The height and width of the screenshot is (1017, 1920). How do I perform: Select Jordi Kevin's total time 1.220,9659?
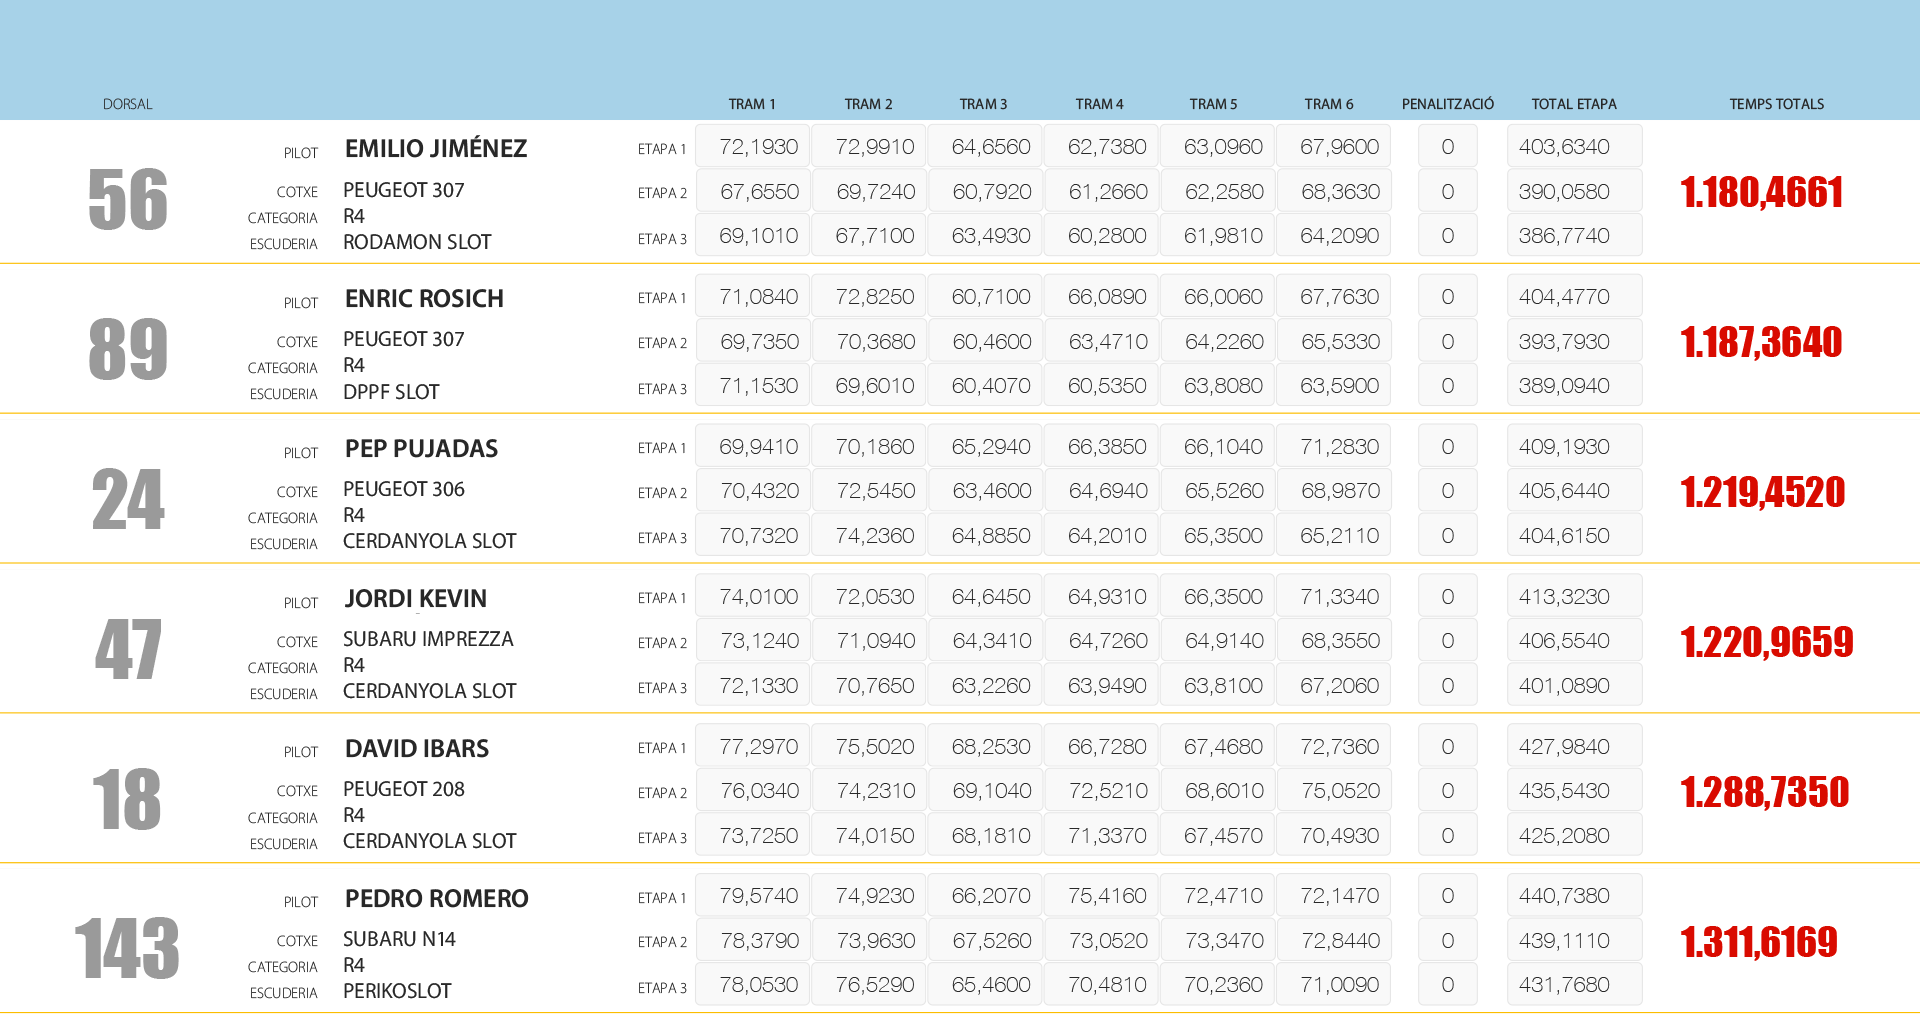click(x=1766, y=642)
